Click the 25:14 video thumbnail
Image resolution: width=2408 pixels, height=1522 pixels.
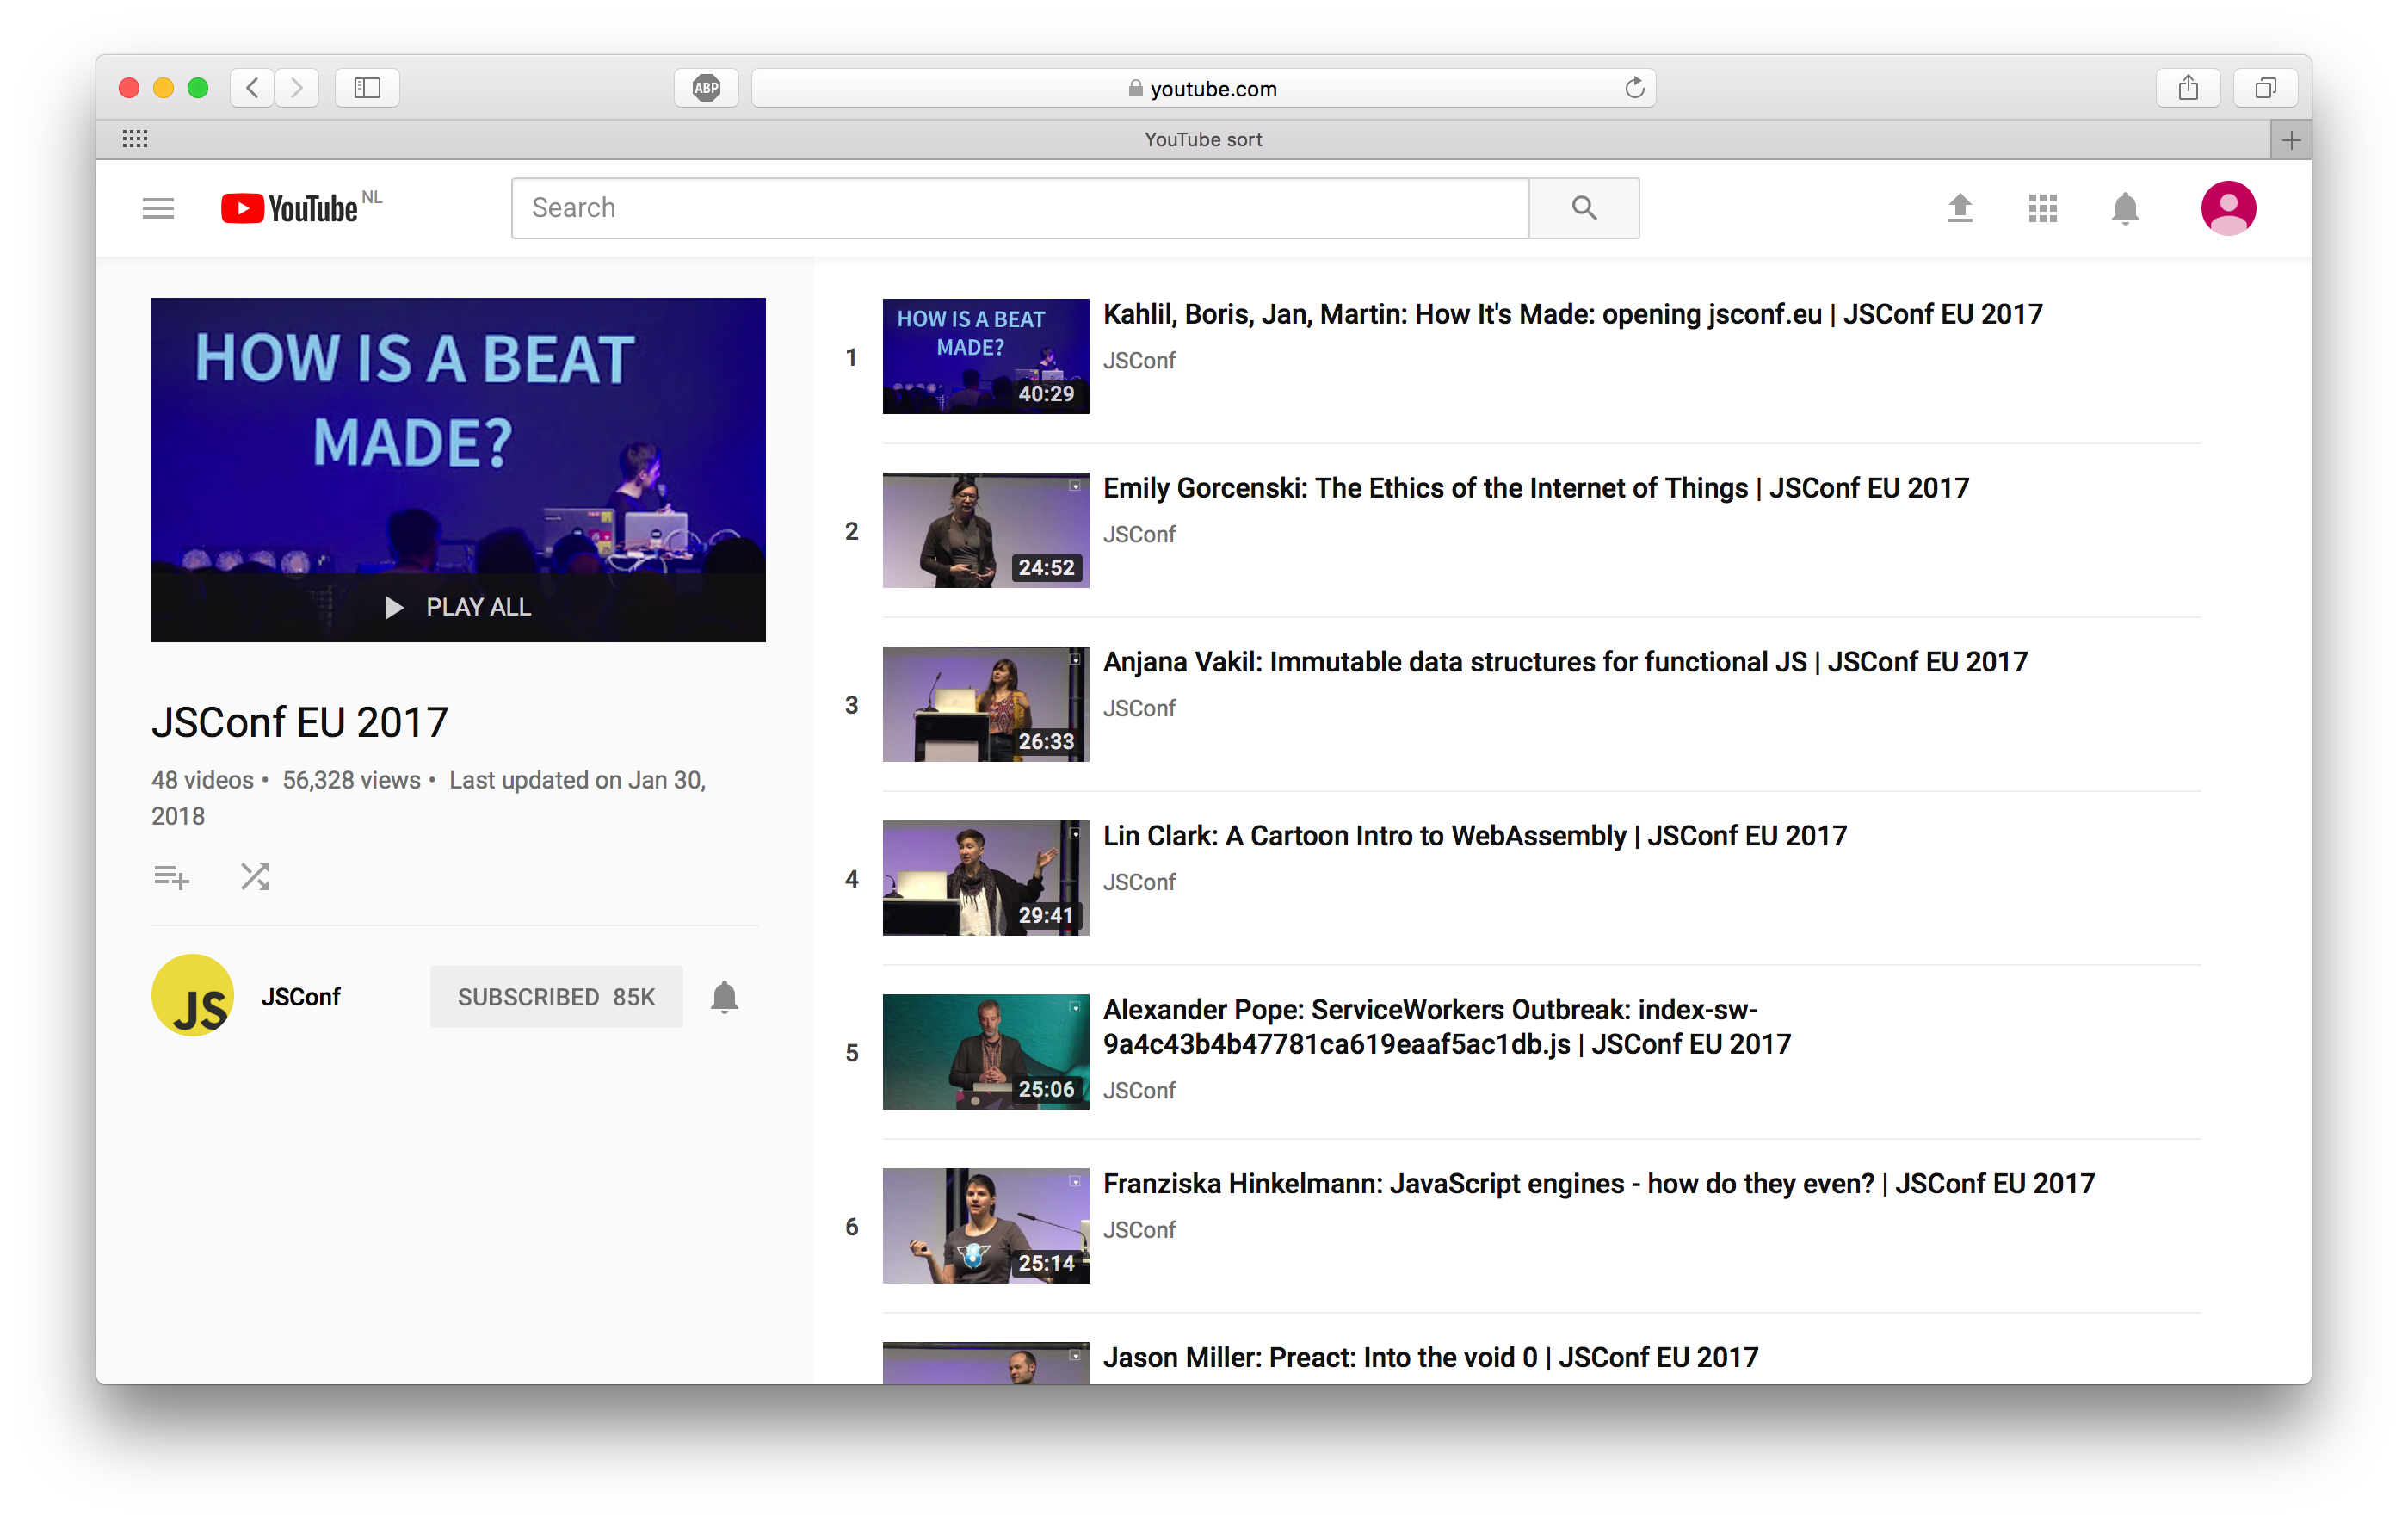pyautogui.click(x=986, y=1226)
